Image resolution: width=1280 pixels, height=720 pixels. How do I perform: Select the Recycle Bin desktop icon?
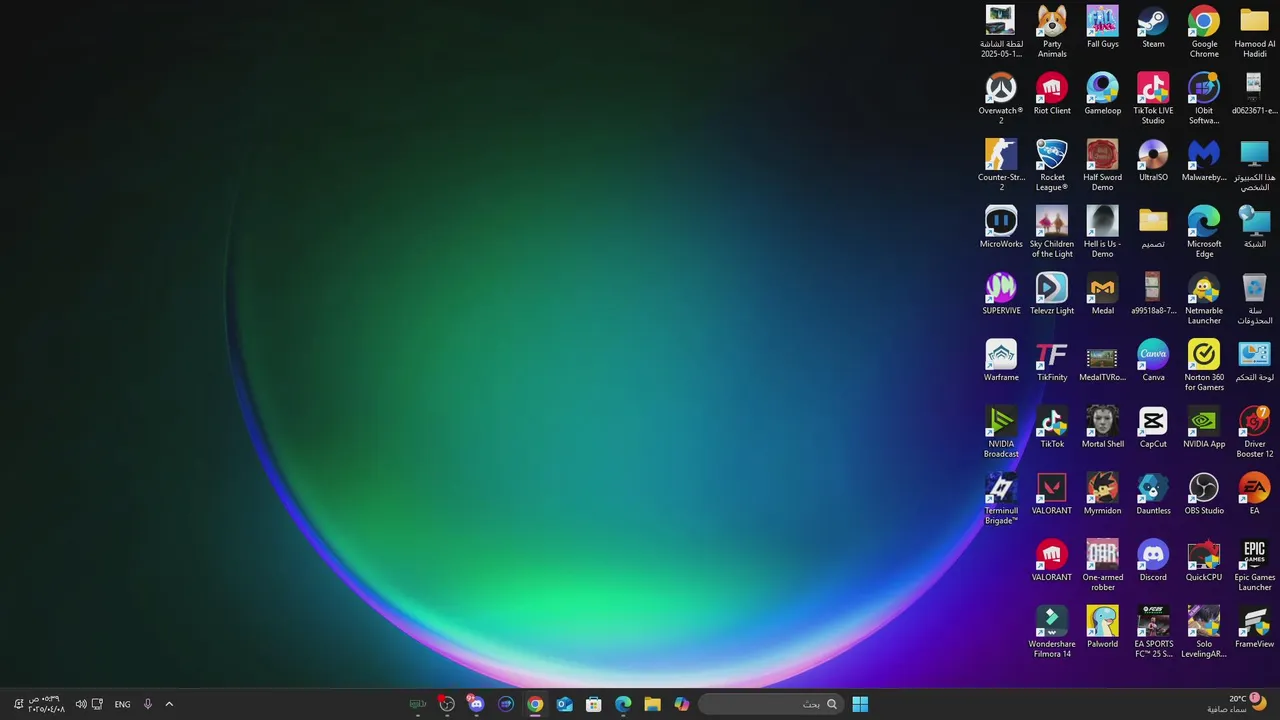[x=1254, y=298]
